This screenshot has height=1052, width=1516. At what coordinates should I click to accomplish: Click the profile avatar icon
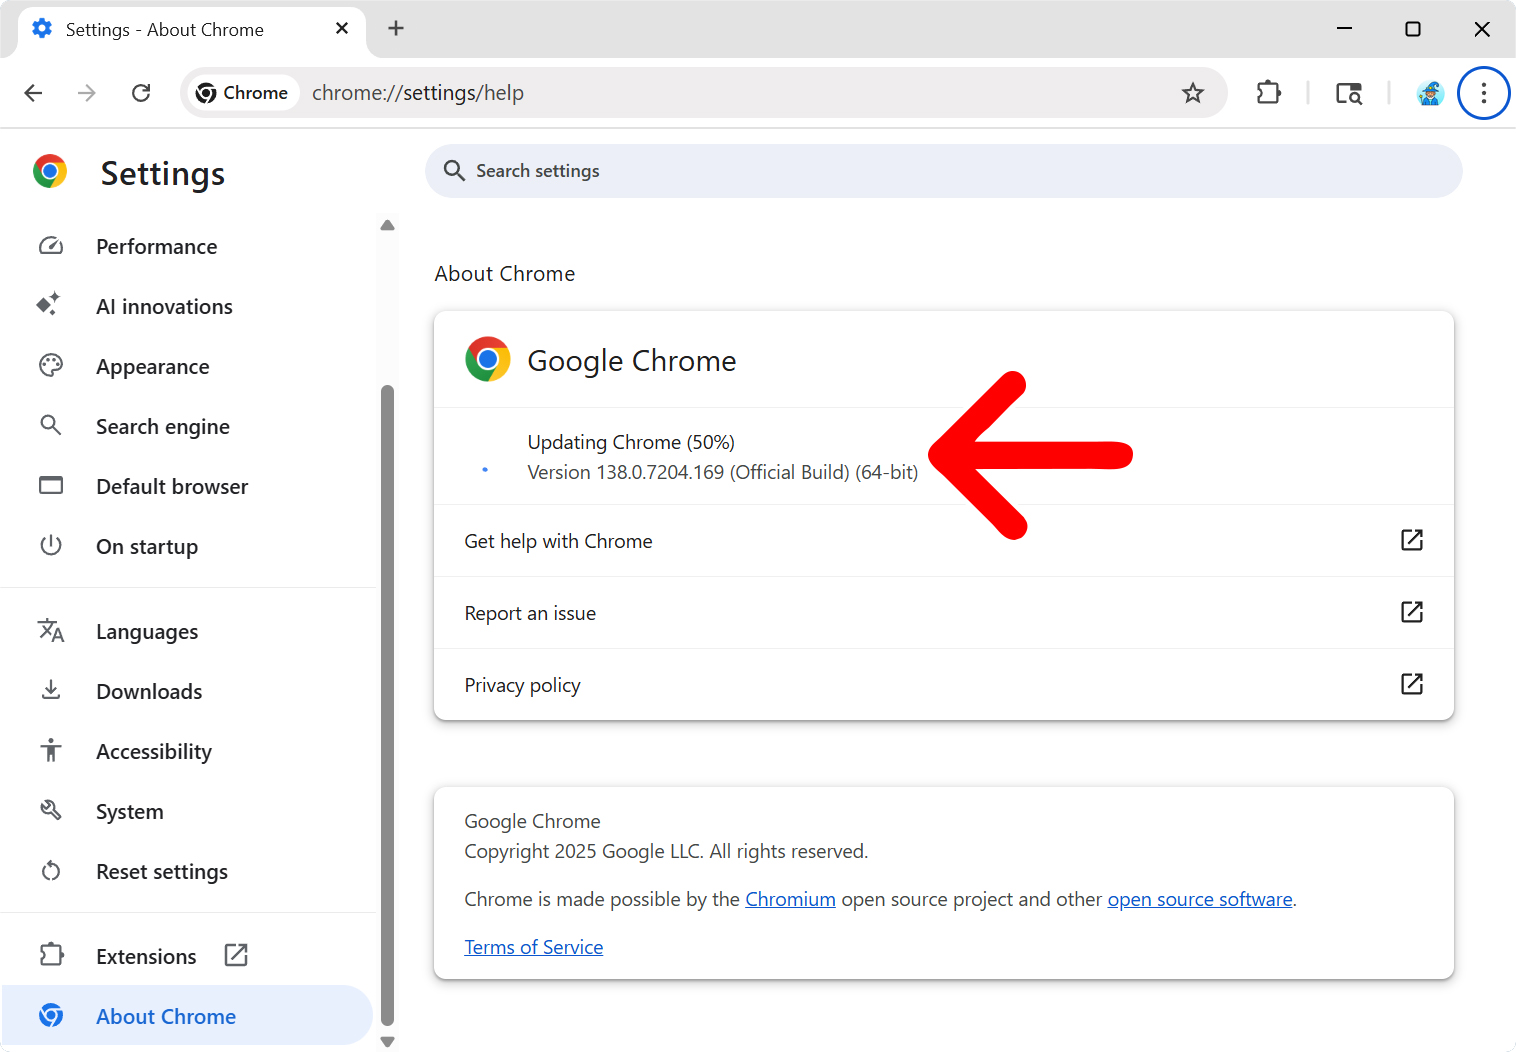(1430, 93)
